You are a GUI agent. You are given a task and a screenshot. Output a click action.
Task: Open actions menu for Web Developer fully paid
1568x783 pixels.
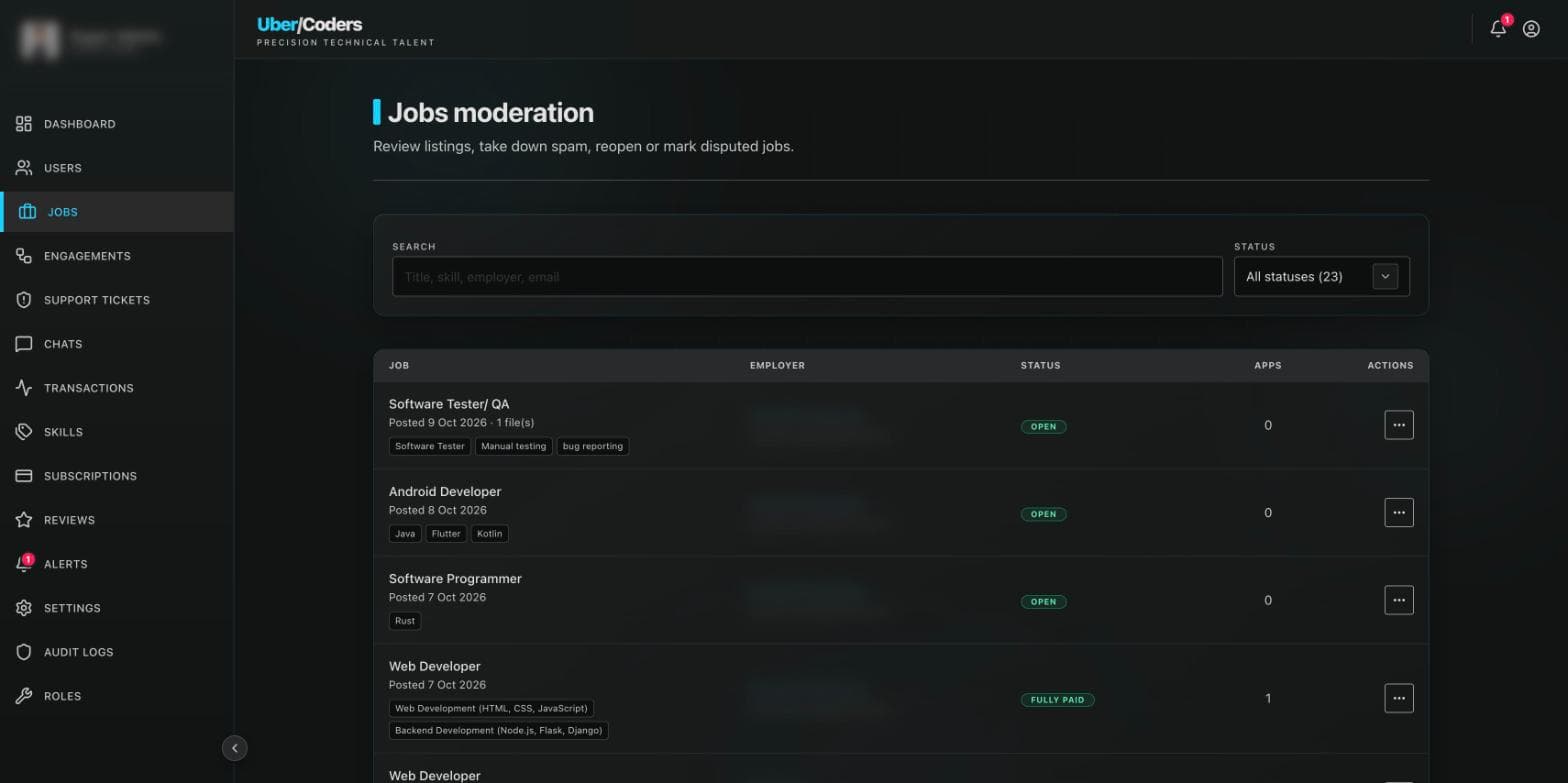click(x=1399, y=698)
